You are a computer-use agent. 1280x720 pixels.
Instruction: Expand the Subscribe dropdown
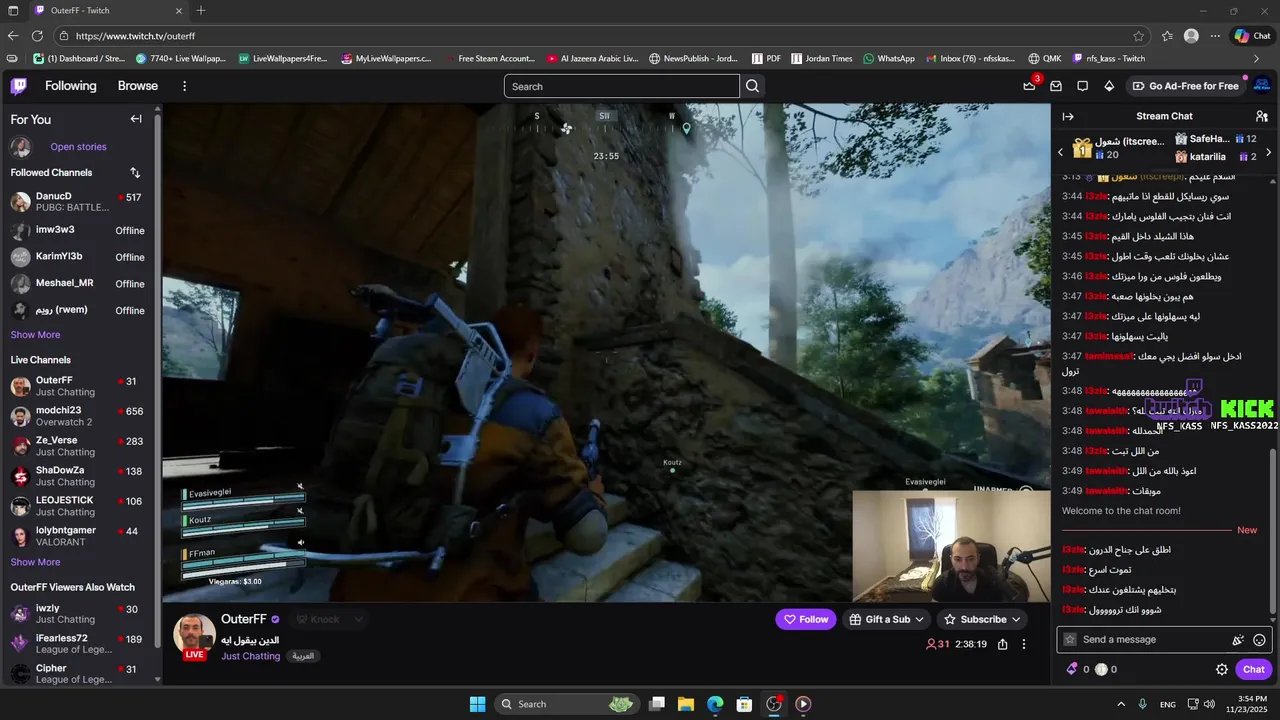click(1015, 620)
